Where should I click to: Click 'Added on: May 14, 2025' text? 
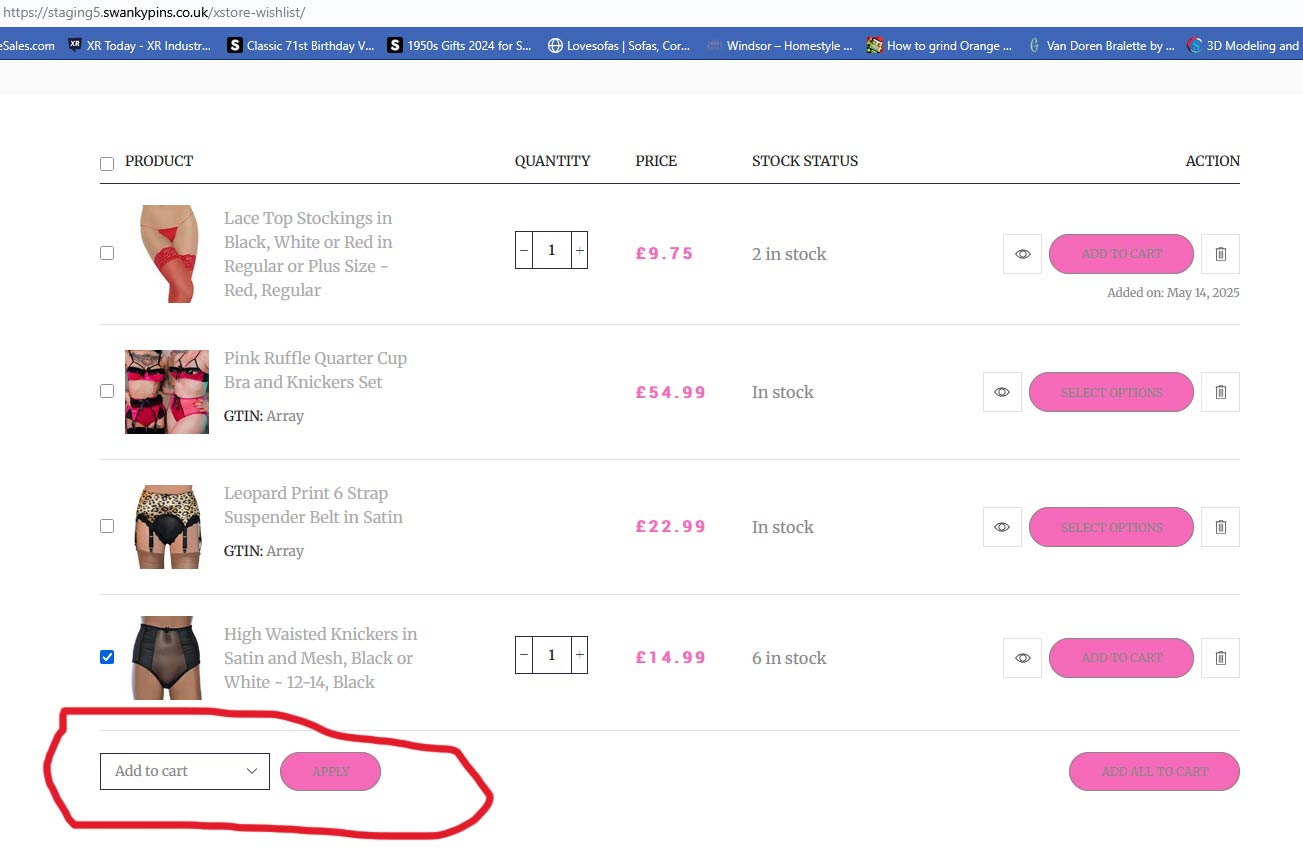[x=1173, y=293]
